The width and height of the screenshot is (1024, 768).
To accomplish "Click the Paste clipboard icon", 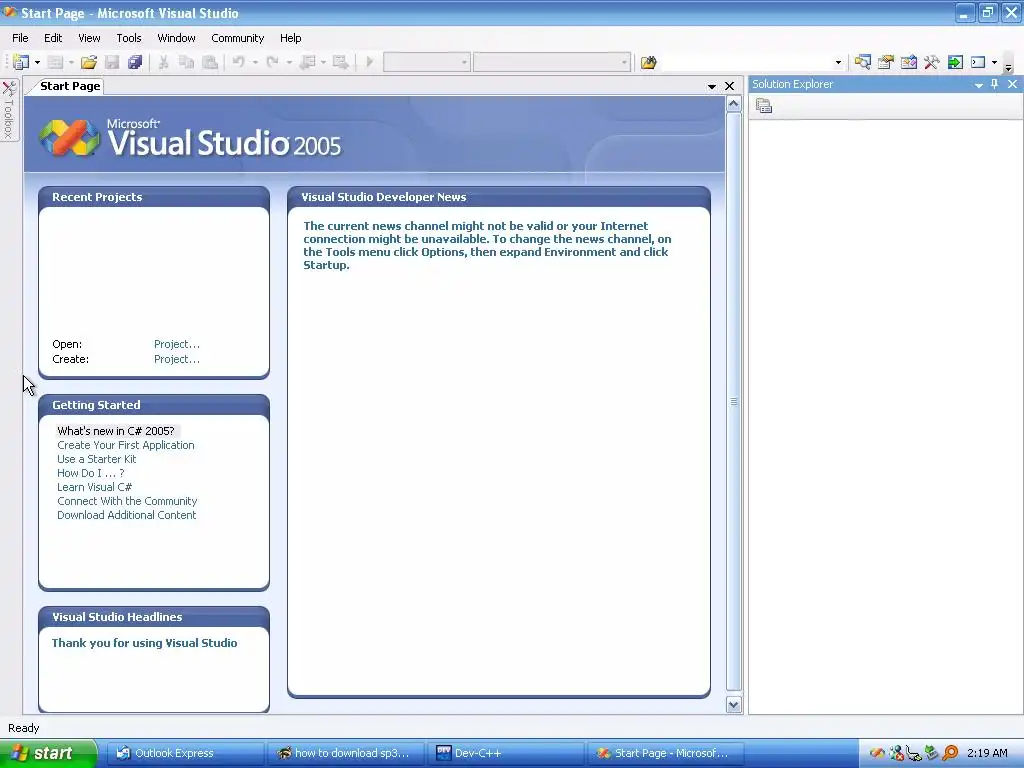I will click(x=210, y=62).
